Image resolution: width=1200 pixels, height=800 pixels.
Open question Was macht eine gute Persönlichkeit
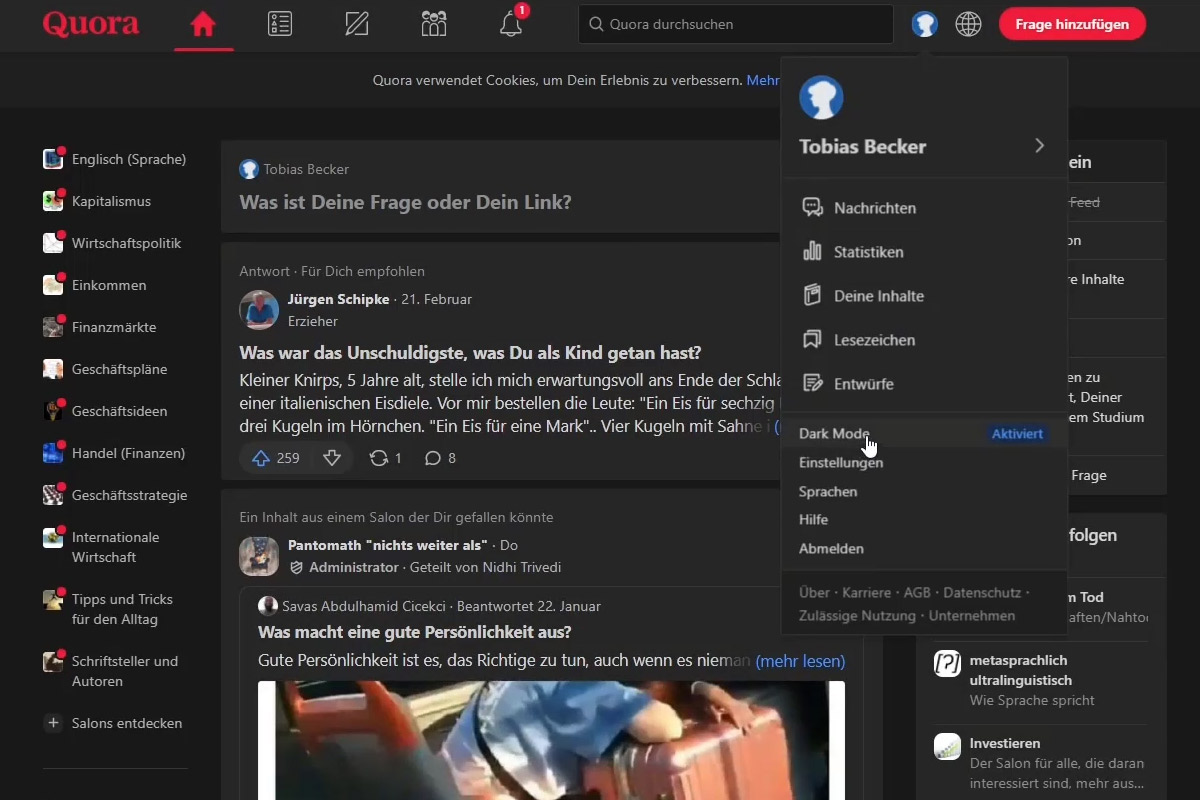point(415,632)
